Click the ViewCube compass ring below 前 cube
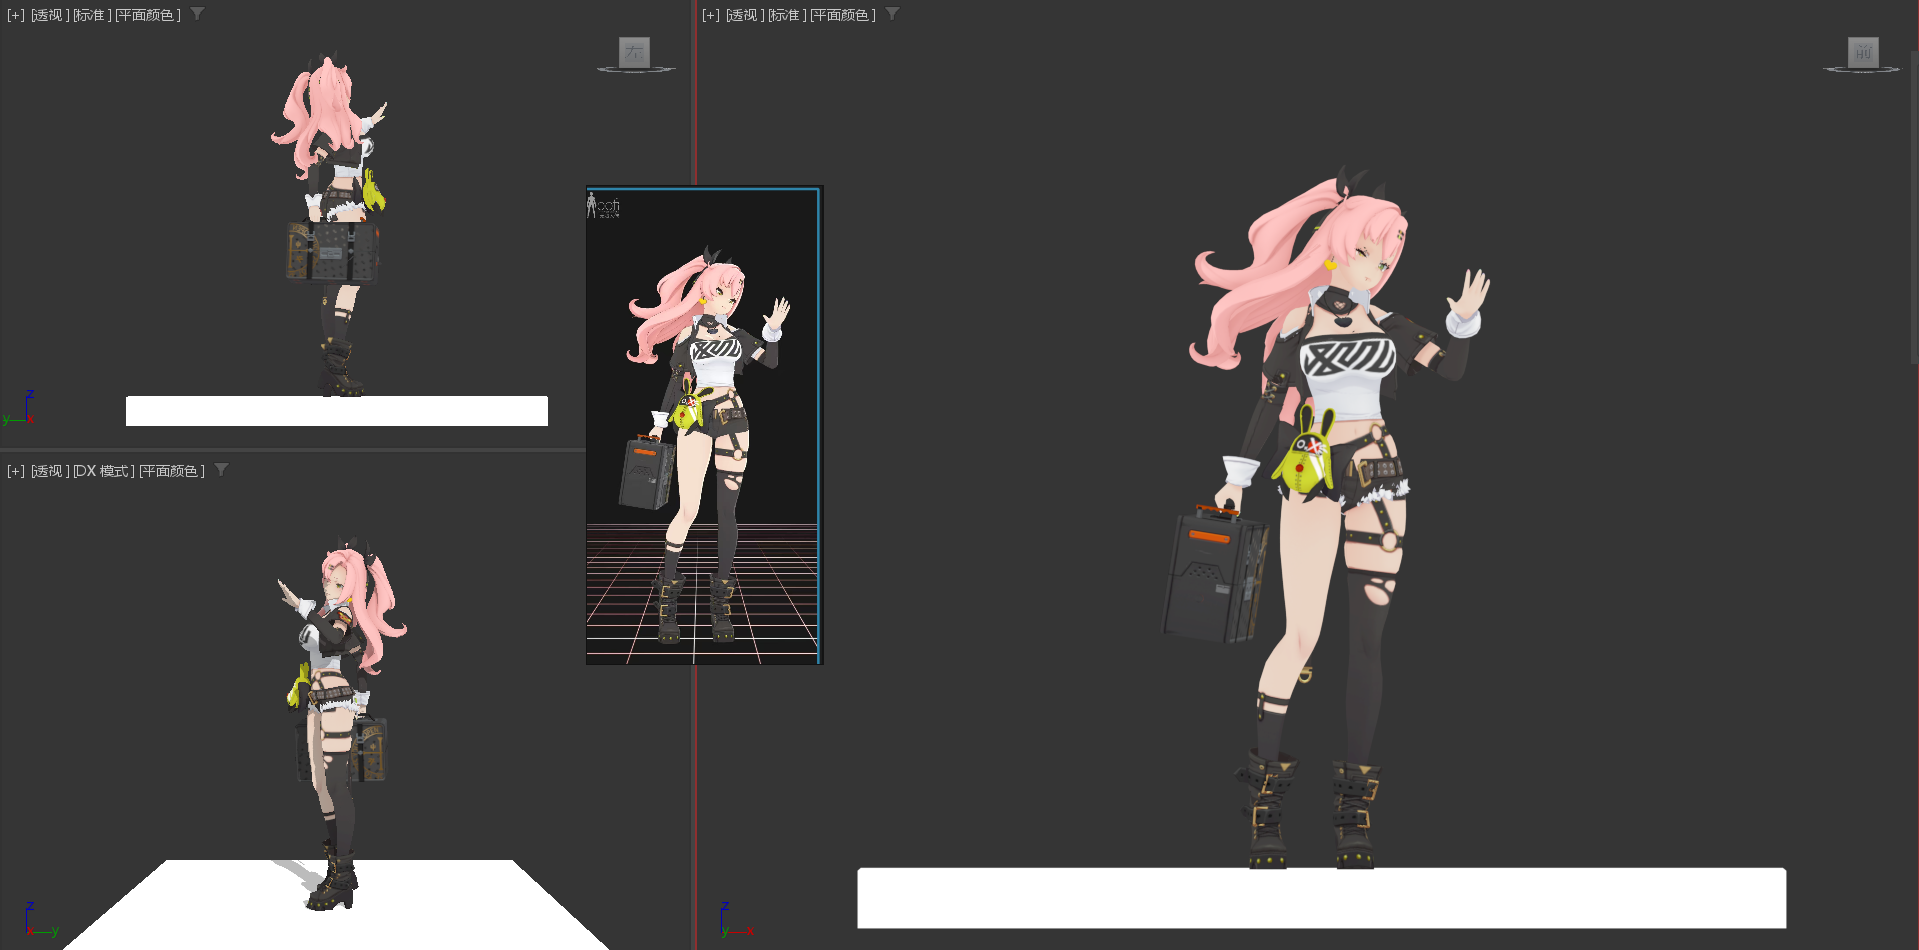 [1861, 70]
